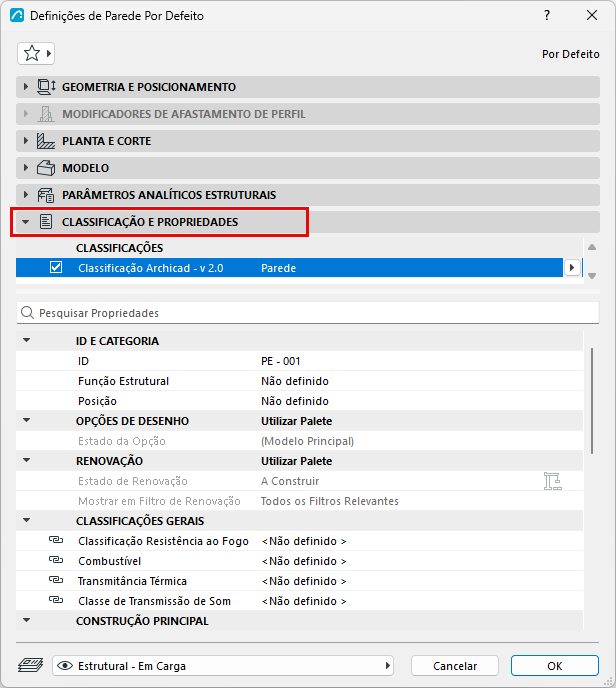Collapse the ID e Categoria group
The width and height of the screenshot is (616, 688).
pos(27,340)
